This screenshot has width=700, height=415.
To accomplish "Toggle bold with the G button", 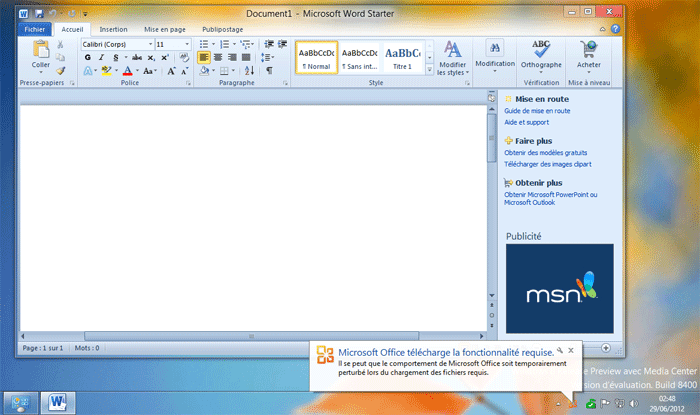I will tap(88, 58).
